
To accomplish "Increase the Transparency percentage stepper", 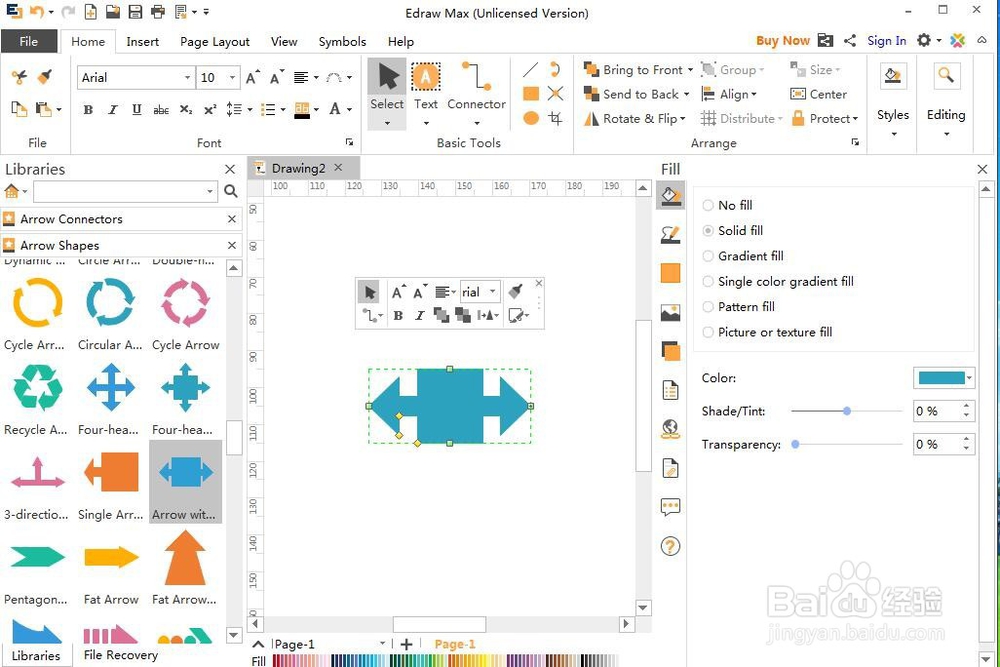I will [x=967, y=439].
